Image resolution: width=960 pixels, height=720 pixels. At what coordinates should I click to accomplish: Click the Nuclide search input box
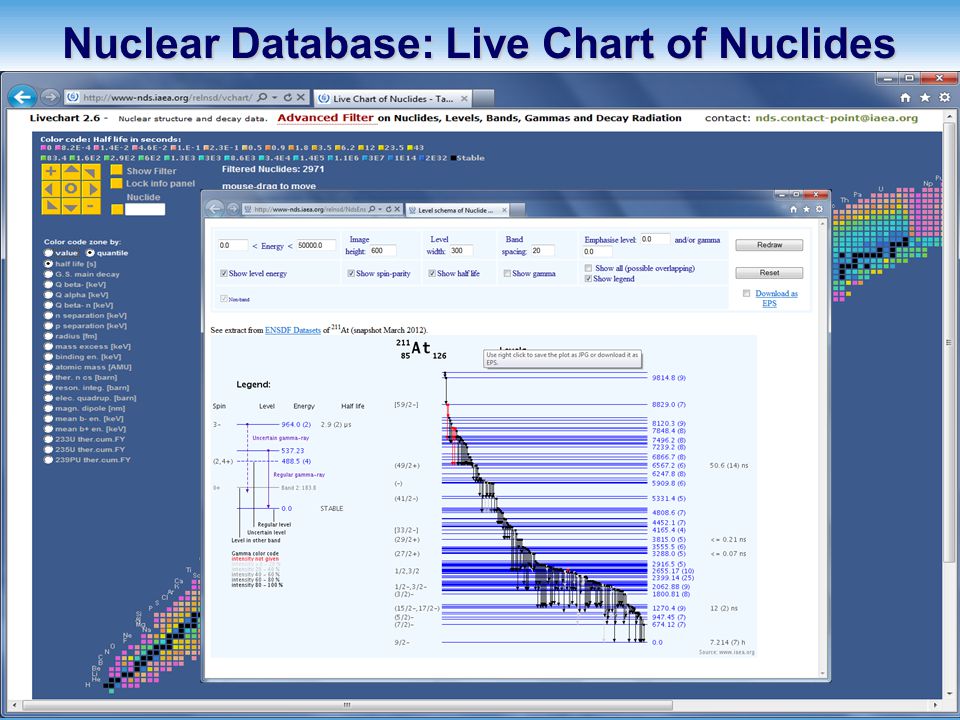point(144,209)
